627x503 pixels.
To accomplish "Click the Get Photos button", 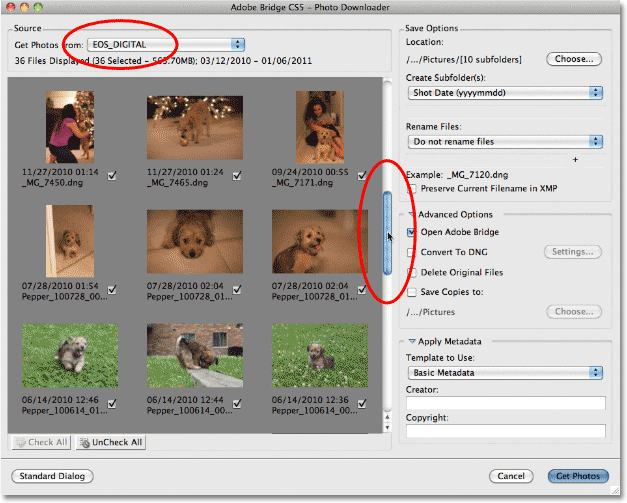I will pyautogui.click(x=578, y=476).
